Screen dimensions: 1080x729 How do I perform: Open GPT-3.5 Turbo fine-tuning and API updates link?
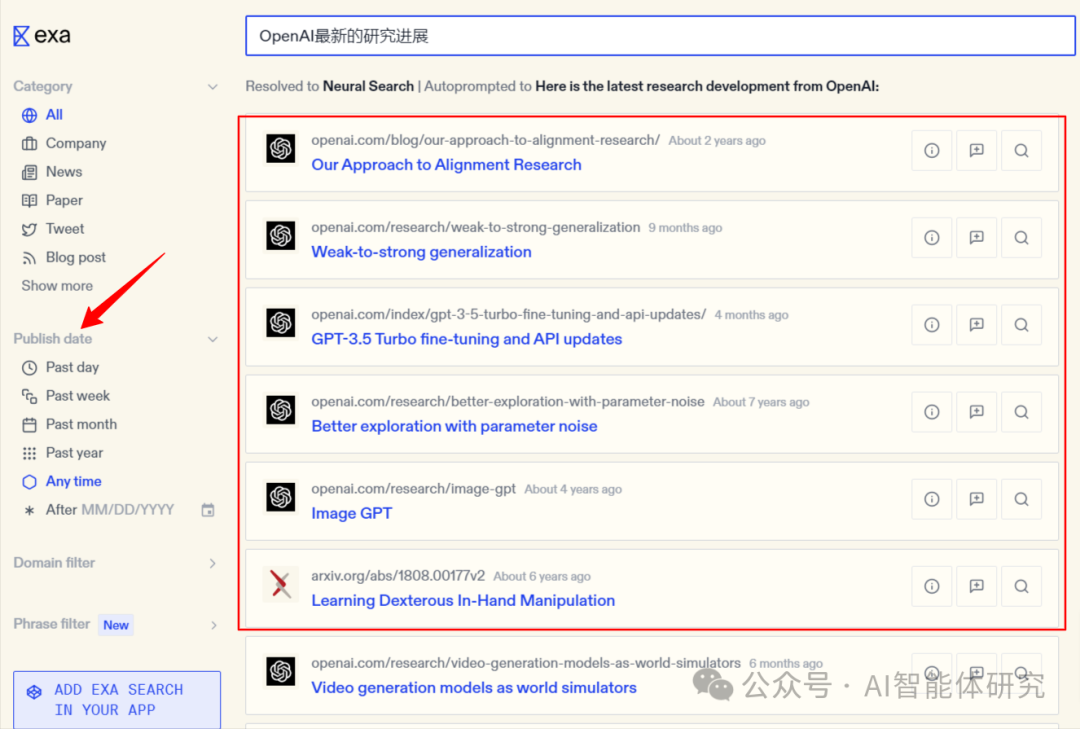466,339
